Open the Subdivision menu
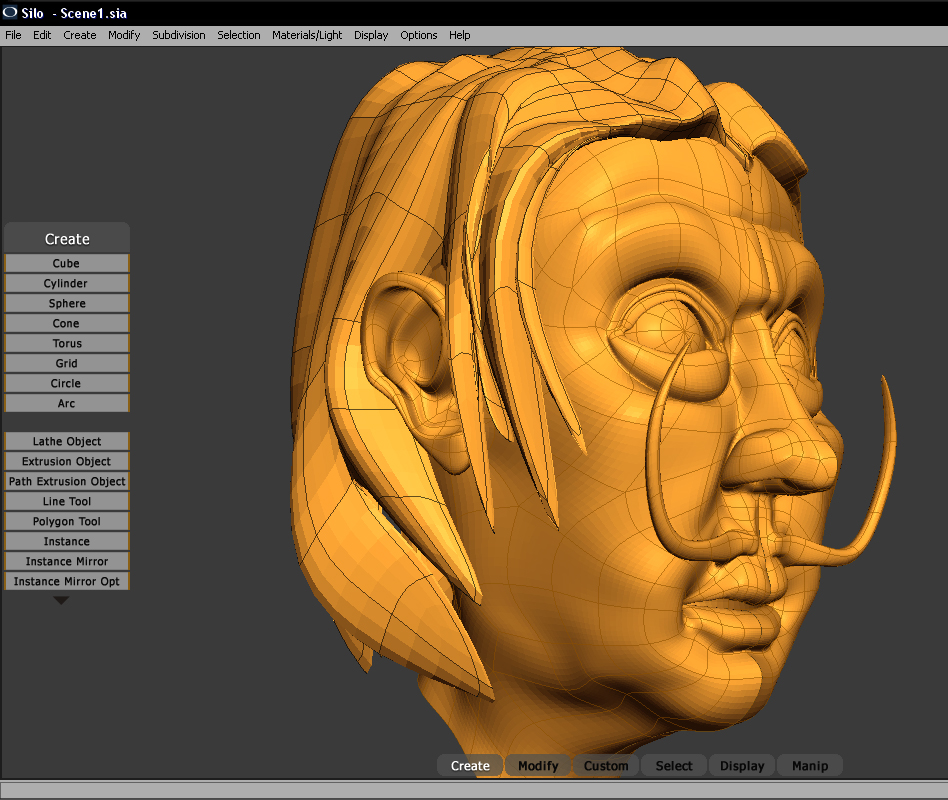948x800 pixels. 178,35
